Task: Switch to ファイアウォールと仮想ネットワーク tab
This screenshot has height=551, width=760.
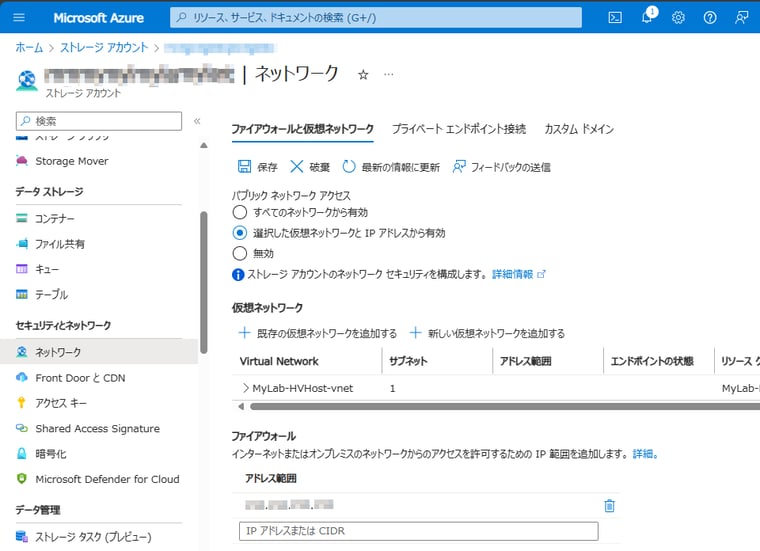Action: tap(302, 129)
